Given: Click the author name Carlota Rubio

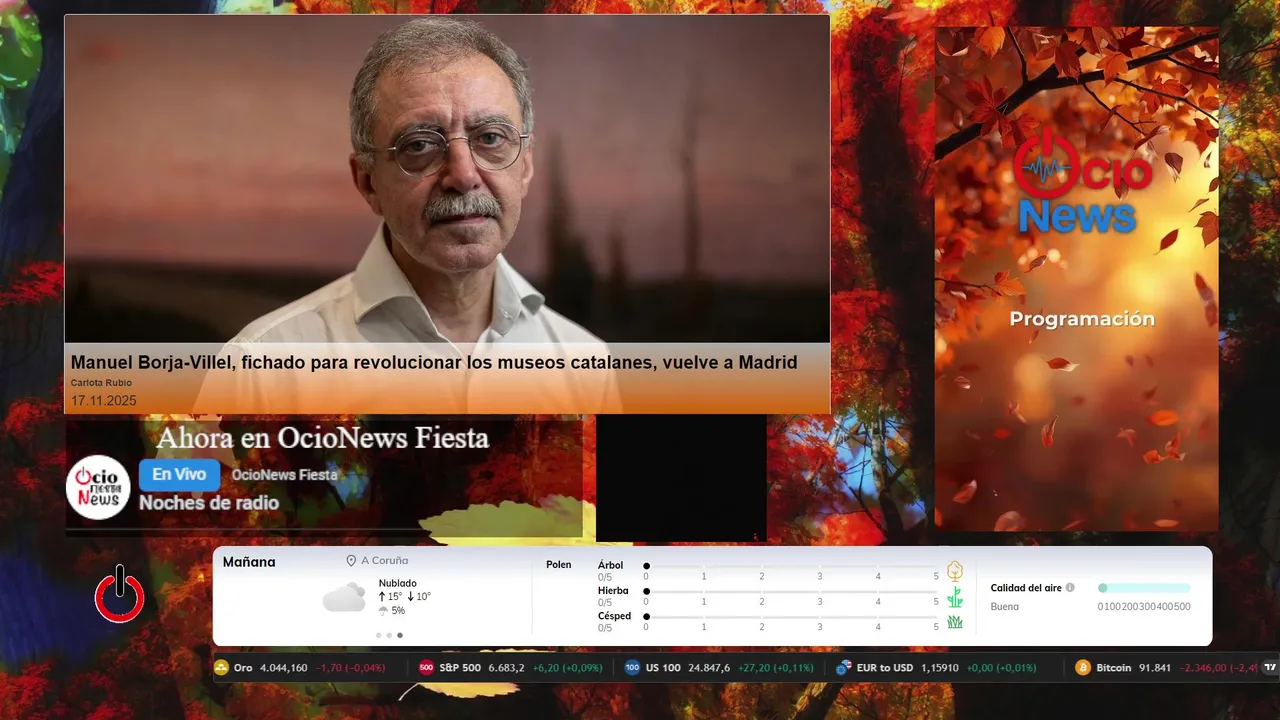Looking at the screenshot, I should (101, 383).
